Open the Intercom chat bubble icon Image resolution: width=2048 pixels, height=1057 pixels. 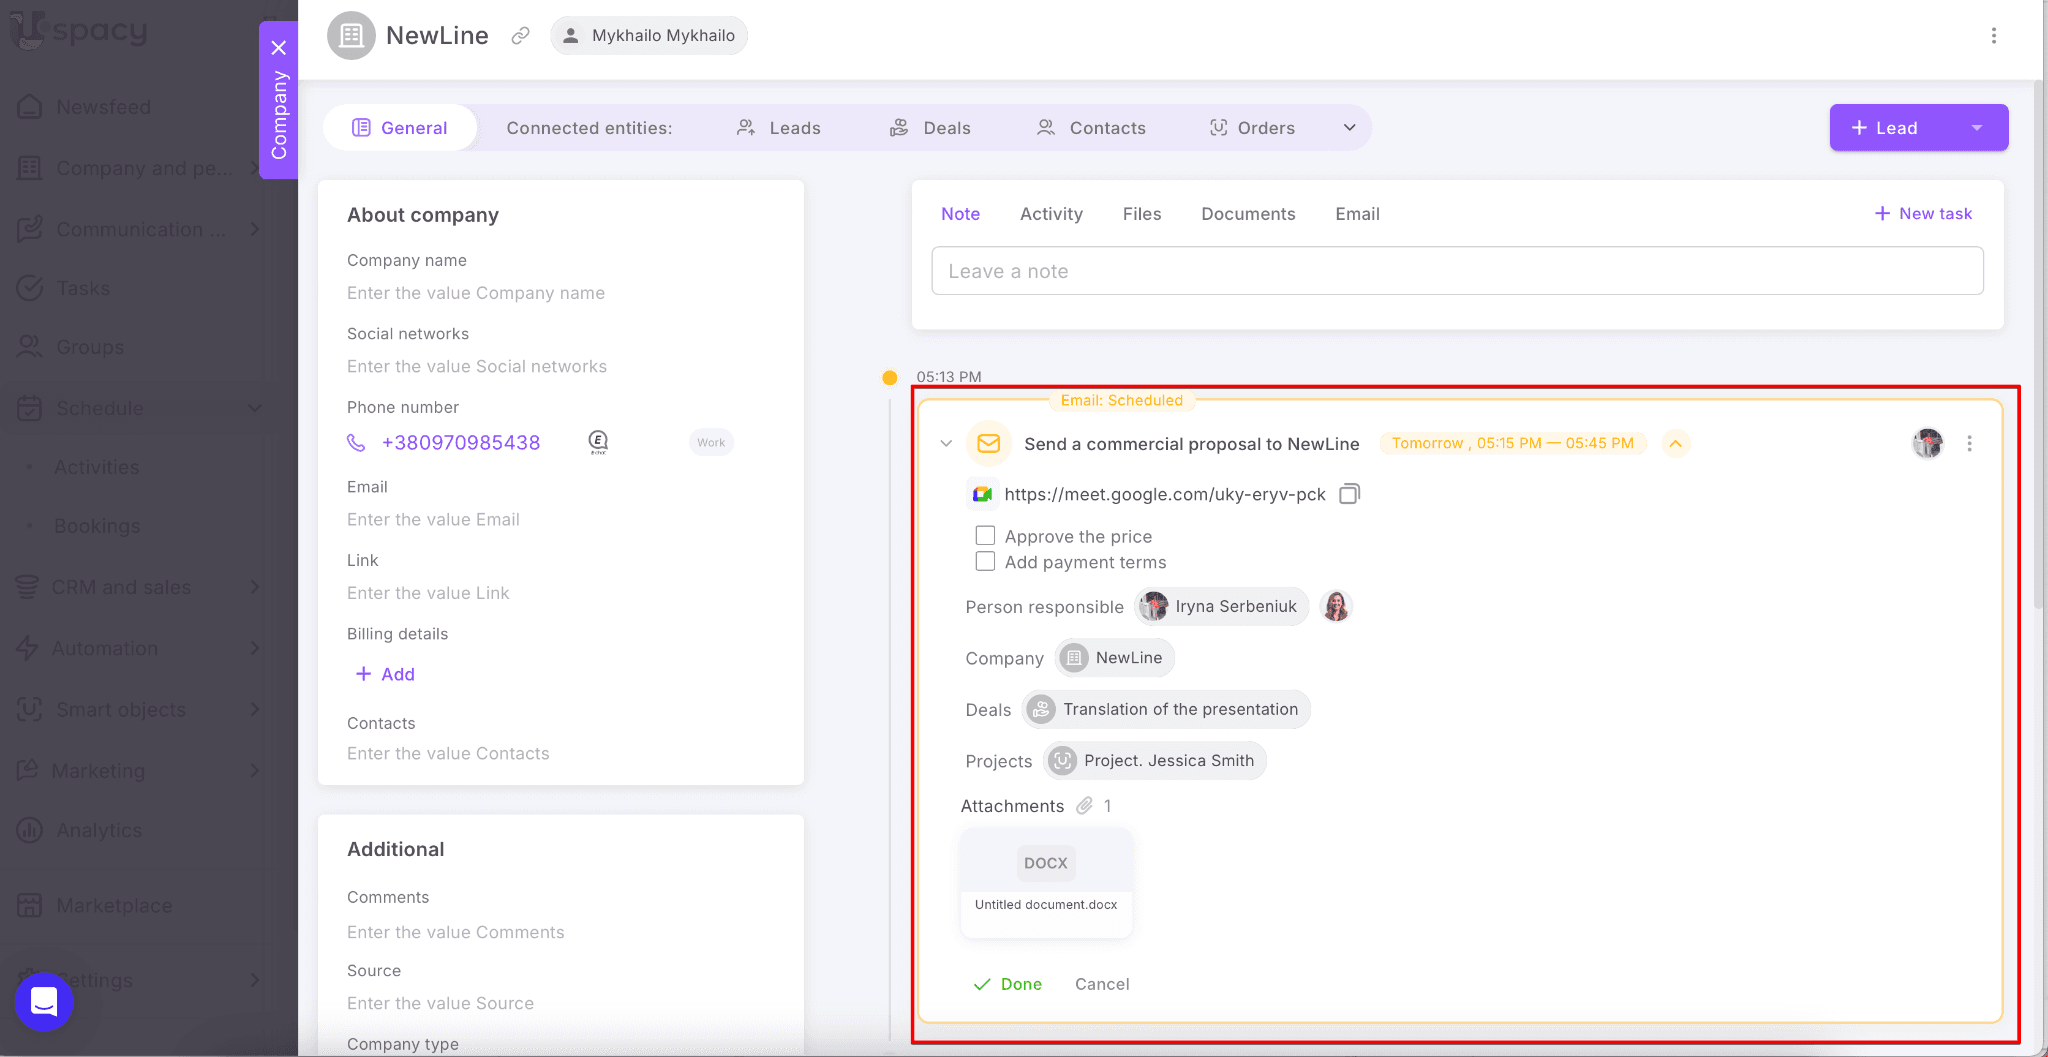click(x=44, y=1001)
